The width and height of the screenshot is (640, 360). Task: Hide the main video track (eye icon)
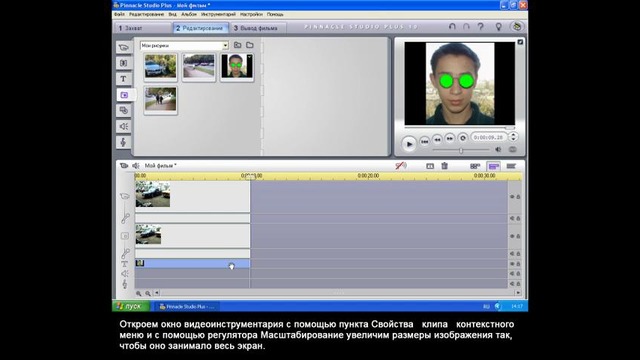click(x=512, y=197)
